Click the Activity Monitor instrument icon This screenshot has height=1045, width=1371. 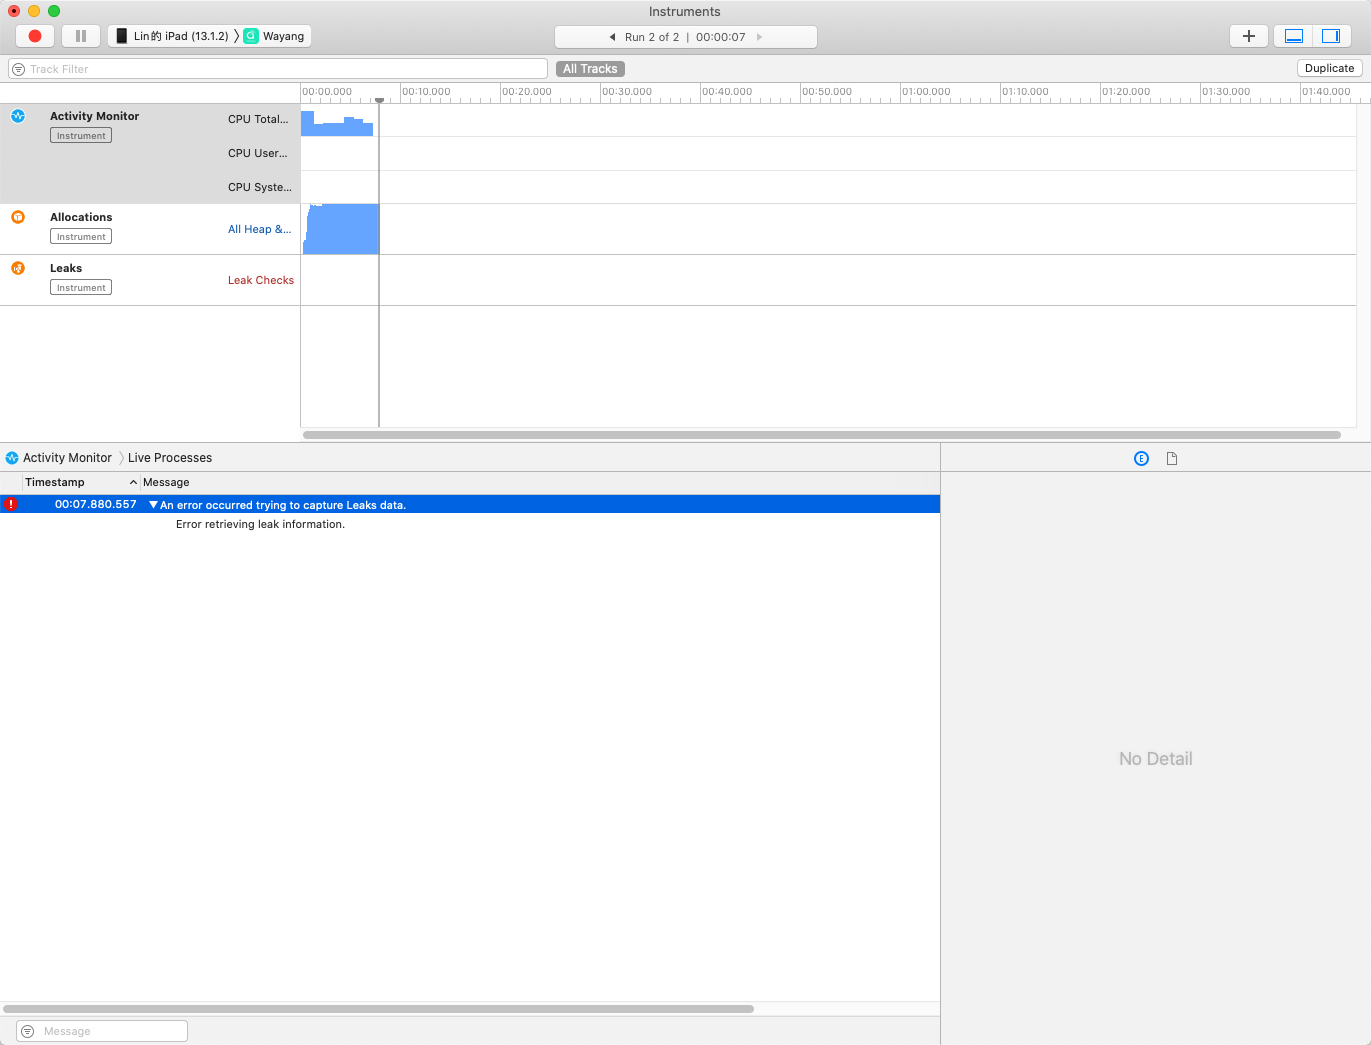point(18,116)
